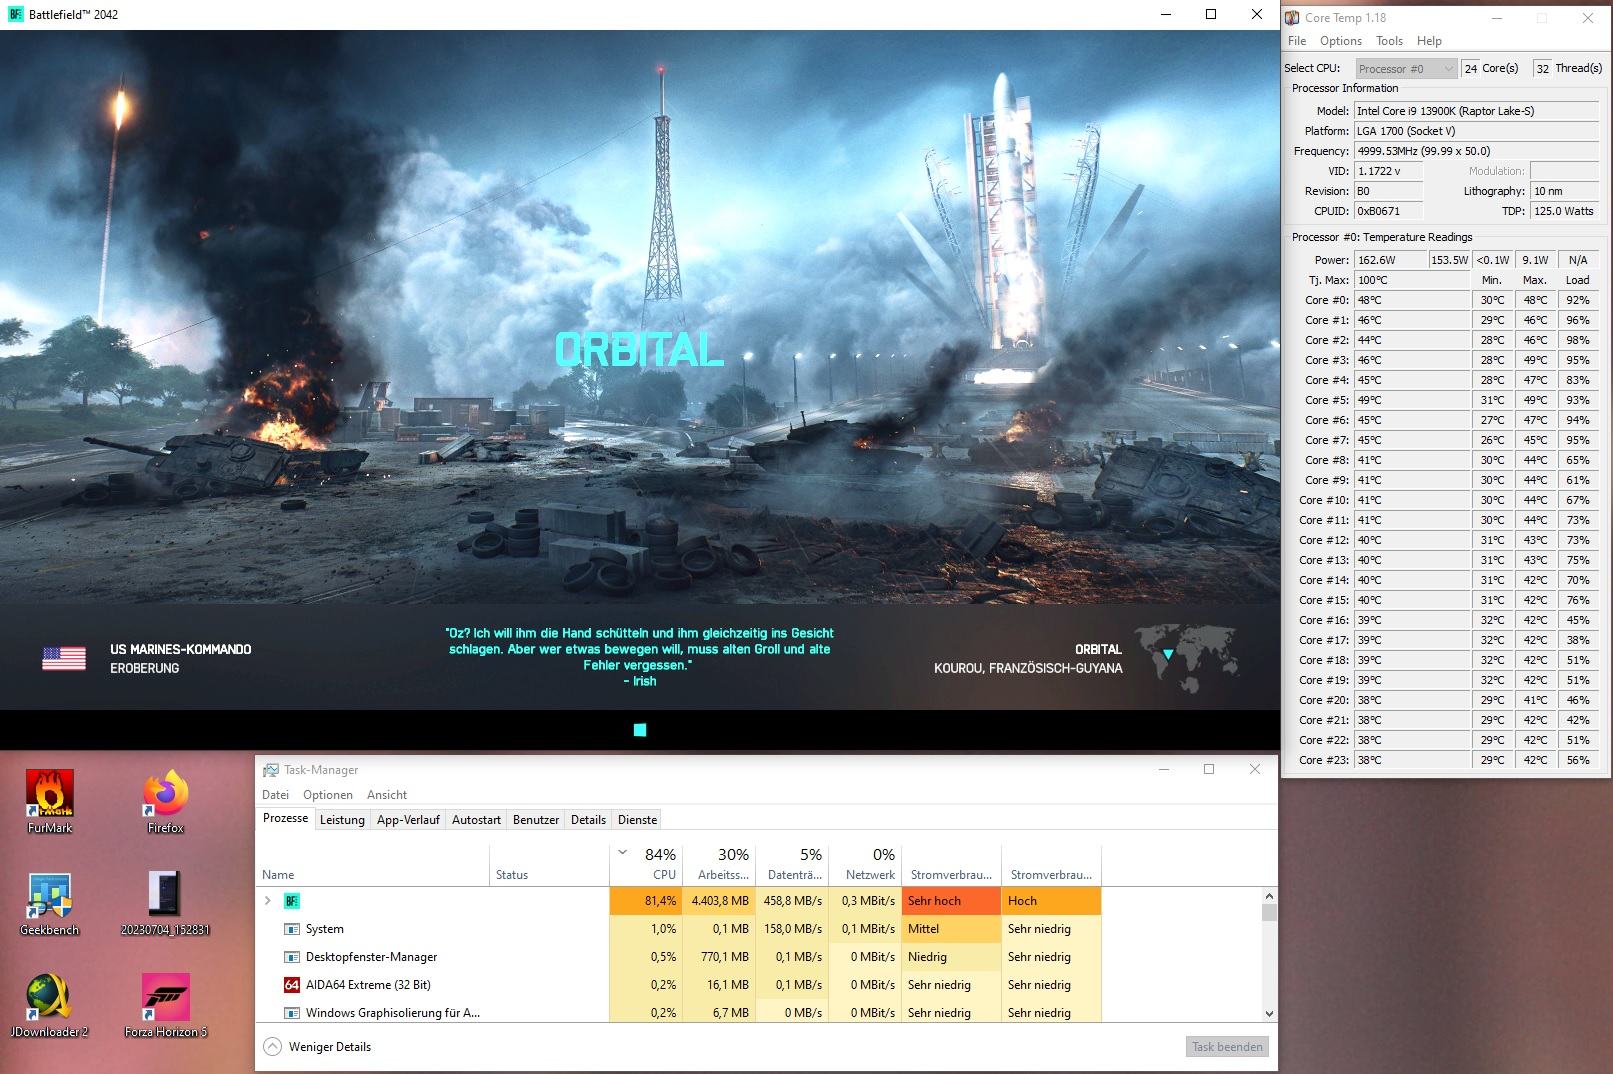The image size is (1613, 1074).
Task: Click the Battlefield 2042 window title icon
Action: (x=15, y=14)
